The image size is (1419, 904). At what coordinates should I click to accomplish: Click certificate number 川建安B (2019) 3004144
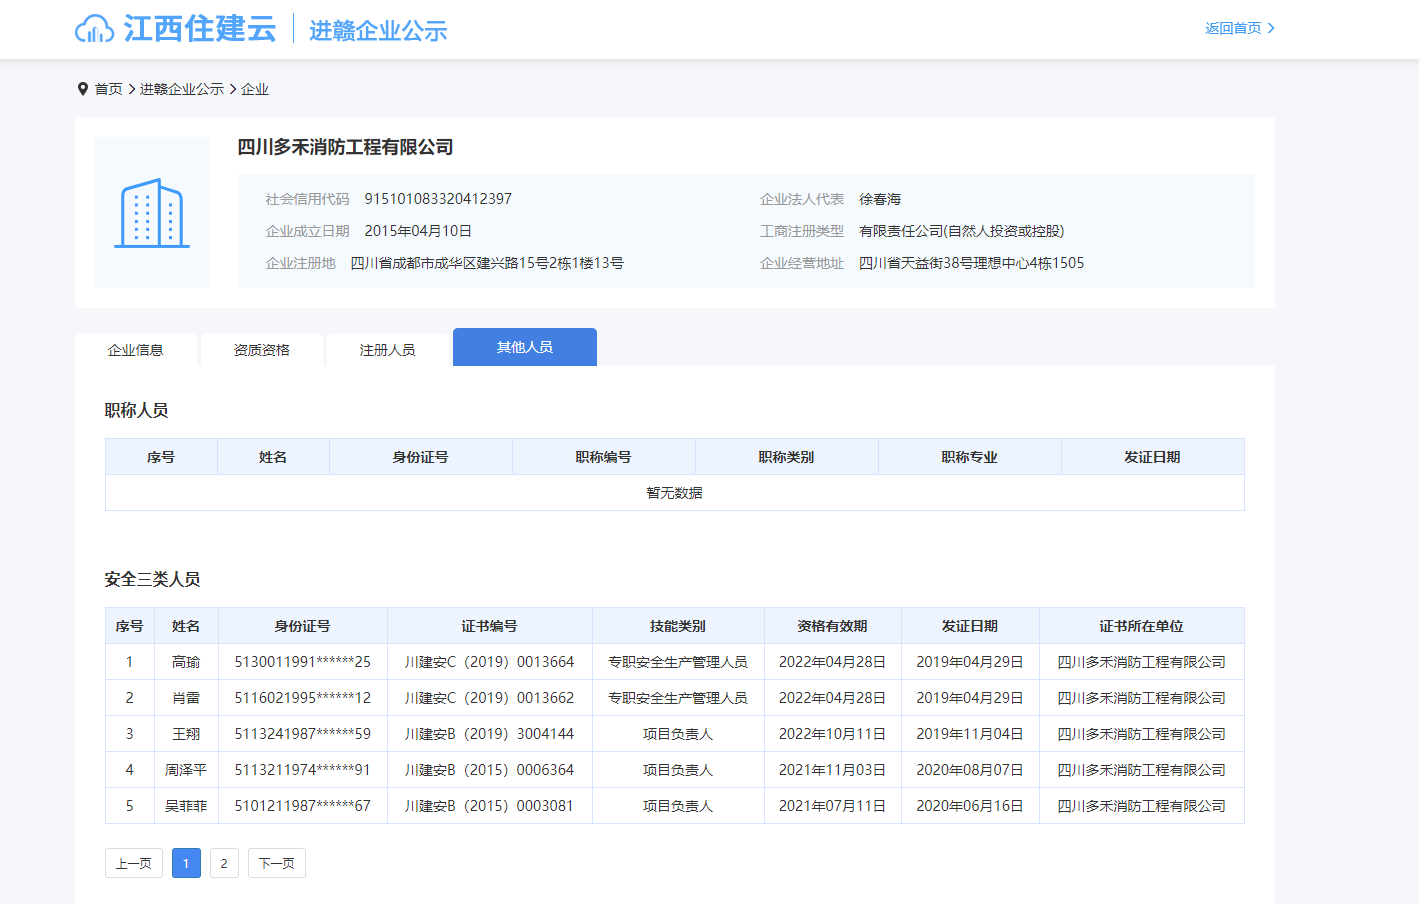pyautogui.click(x=489, y=734)
